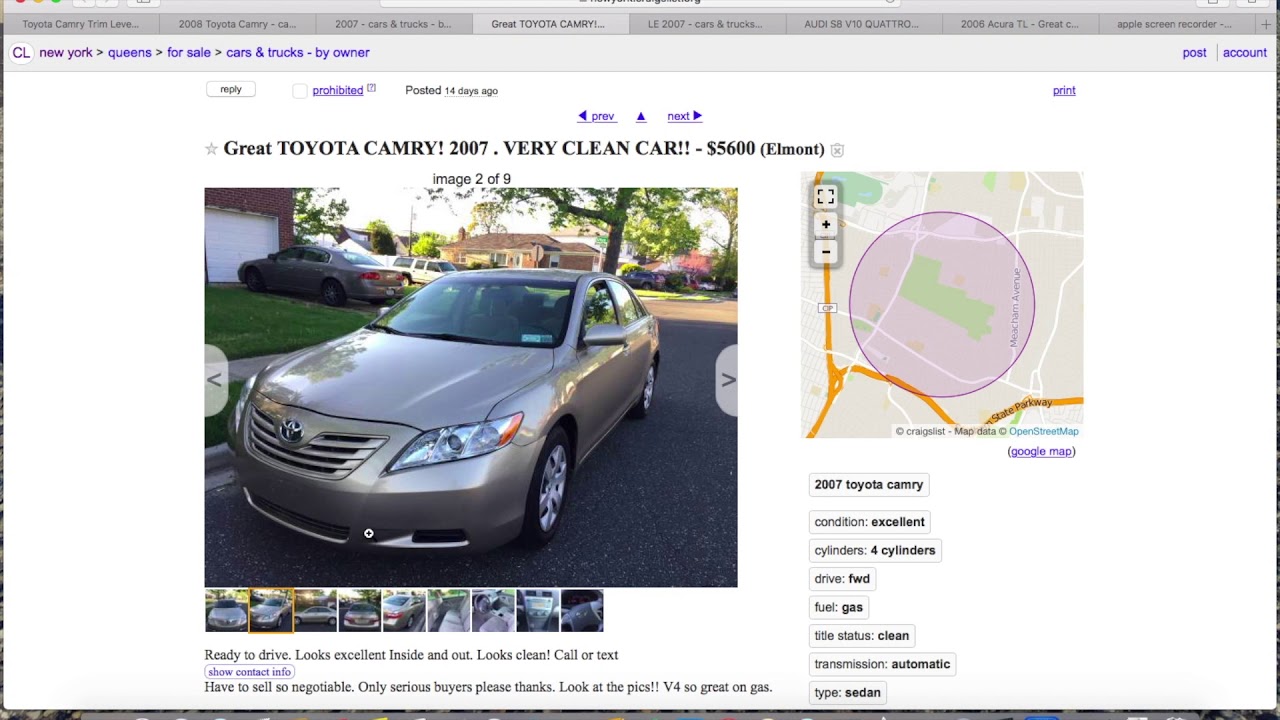Check the prohibited flag checkbox

pyautogui.click(x=300, y=91)
